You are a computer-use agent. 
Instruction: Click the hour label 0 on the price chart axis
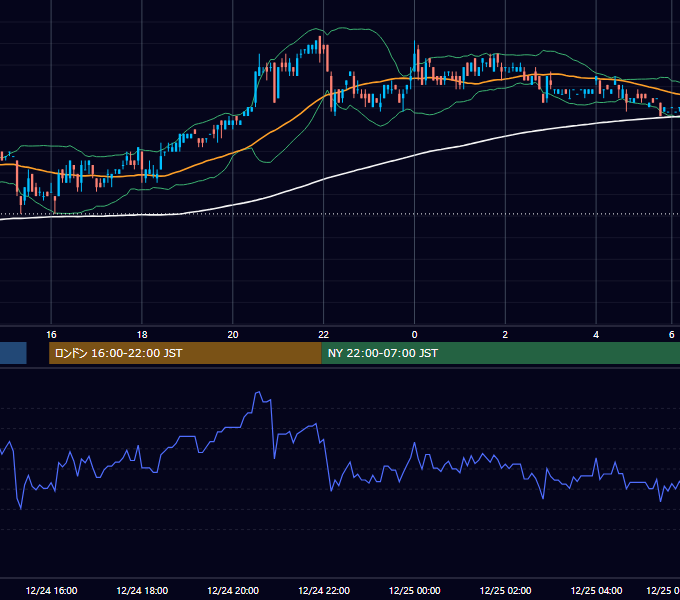pos(414,335)
